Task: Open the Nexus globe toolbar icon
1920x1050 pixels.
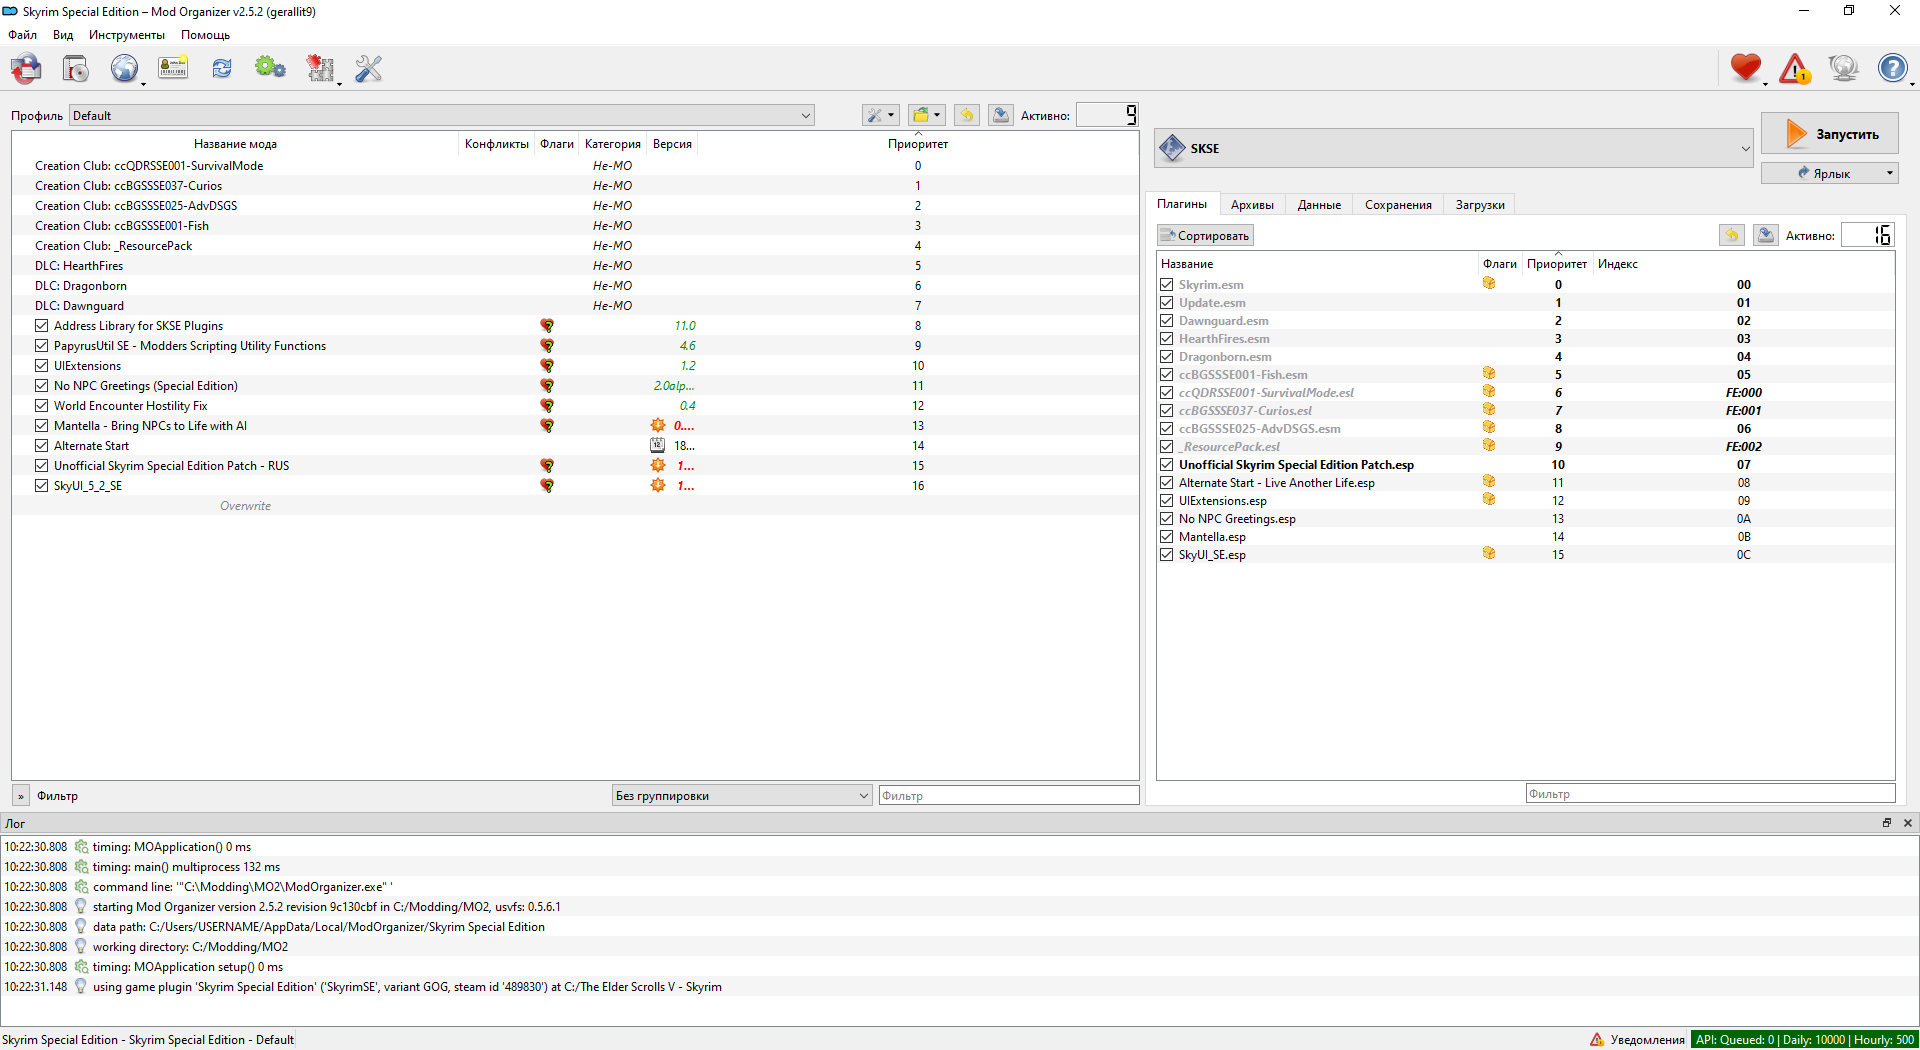Action: tap(124, 69)
